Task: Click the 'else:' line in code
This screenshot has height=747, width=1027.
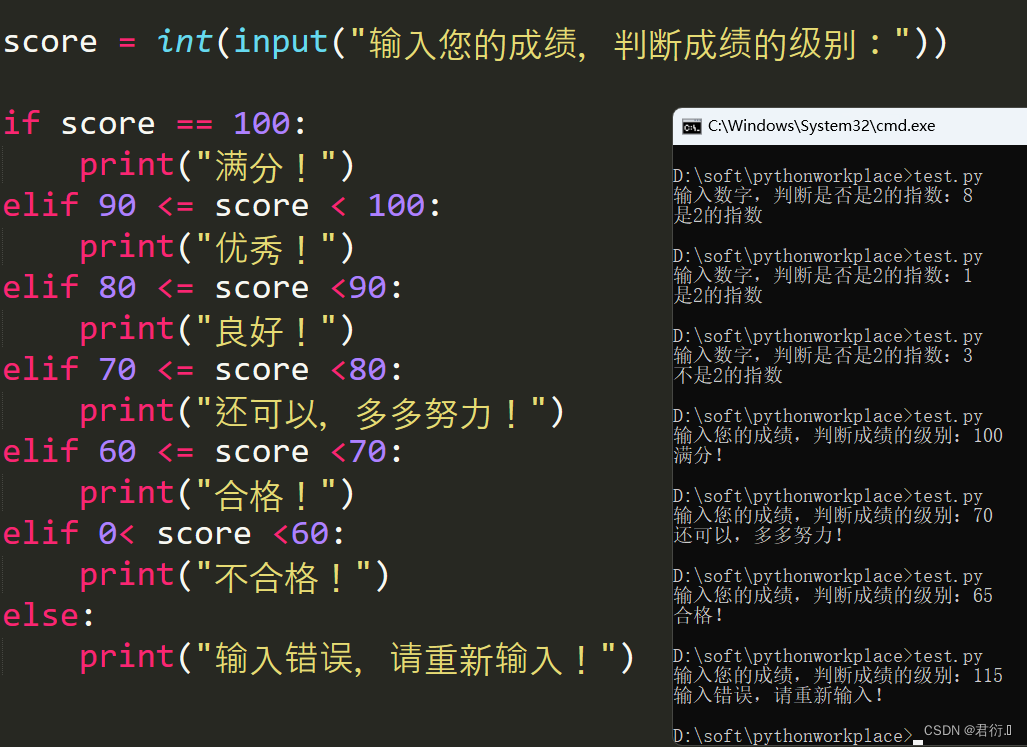Action: tap(49, 615)
